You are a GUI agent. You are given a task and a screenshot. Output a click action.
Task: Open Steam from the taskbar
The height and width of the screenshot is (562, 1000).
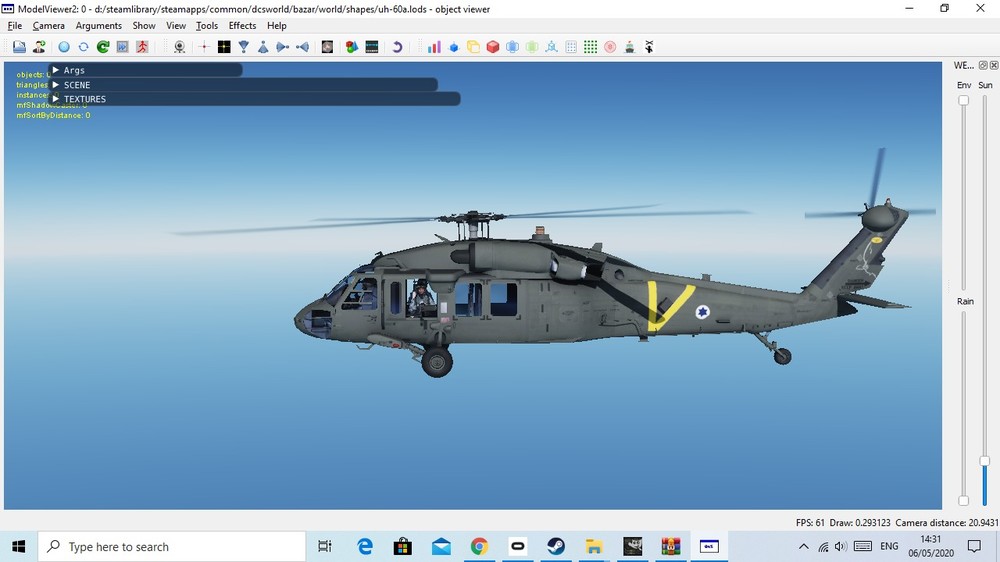point(555,547)
